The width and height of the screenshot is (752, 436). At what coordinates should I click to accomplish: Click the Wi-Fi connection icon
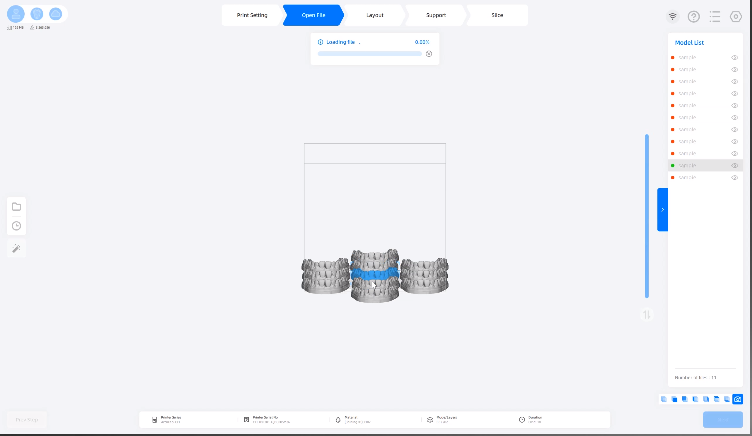(x=672, y=16)
